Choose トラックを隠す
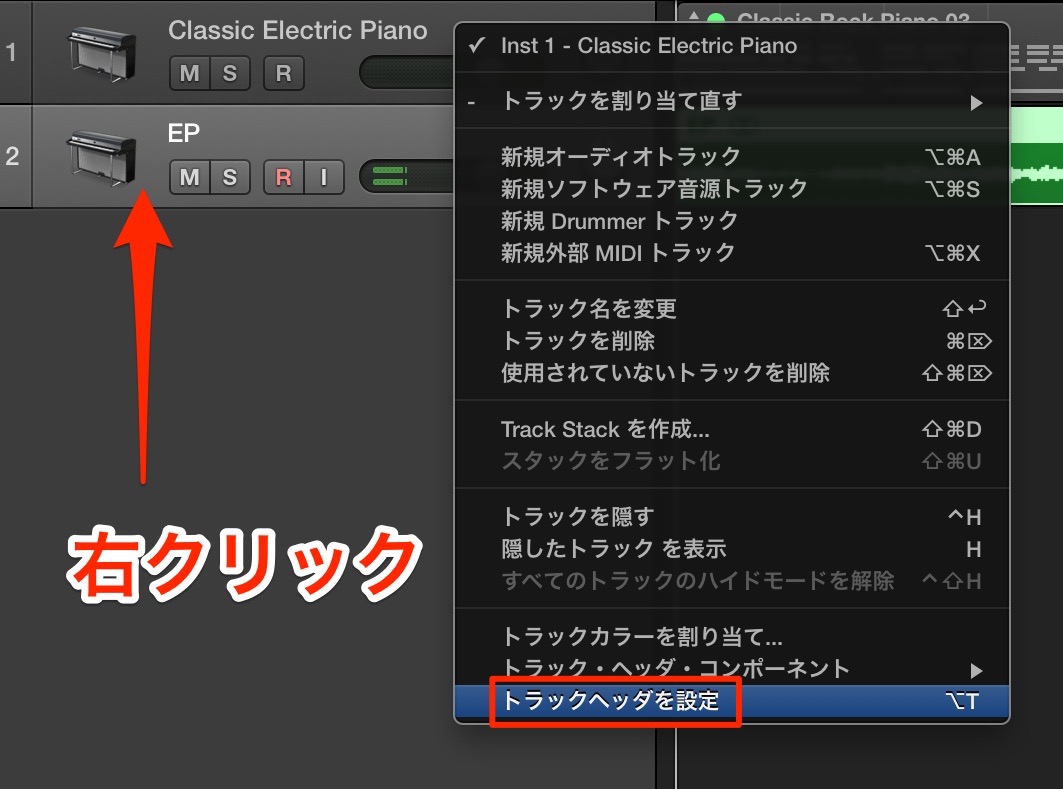This screenshot has width=1063, height=789. 731,517
